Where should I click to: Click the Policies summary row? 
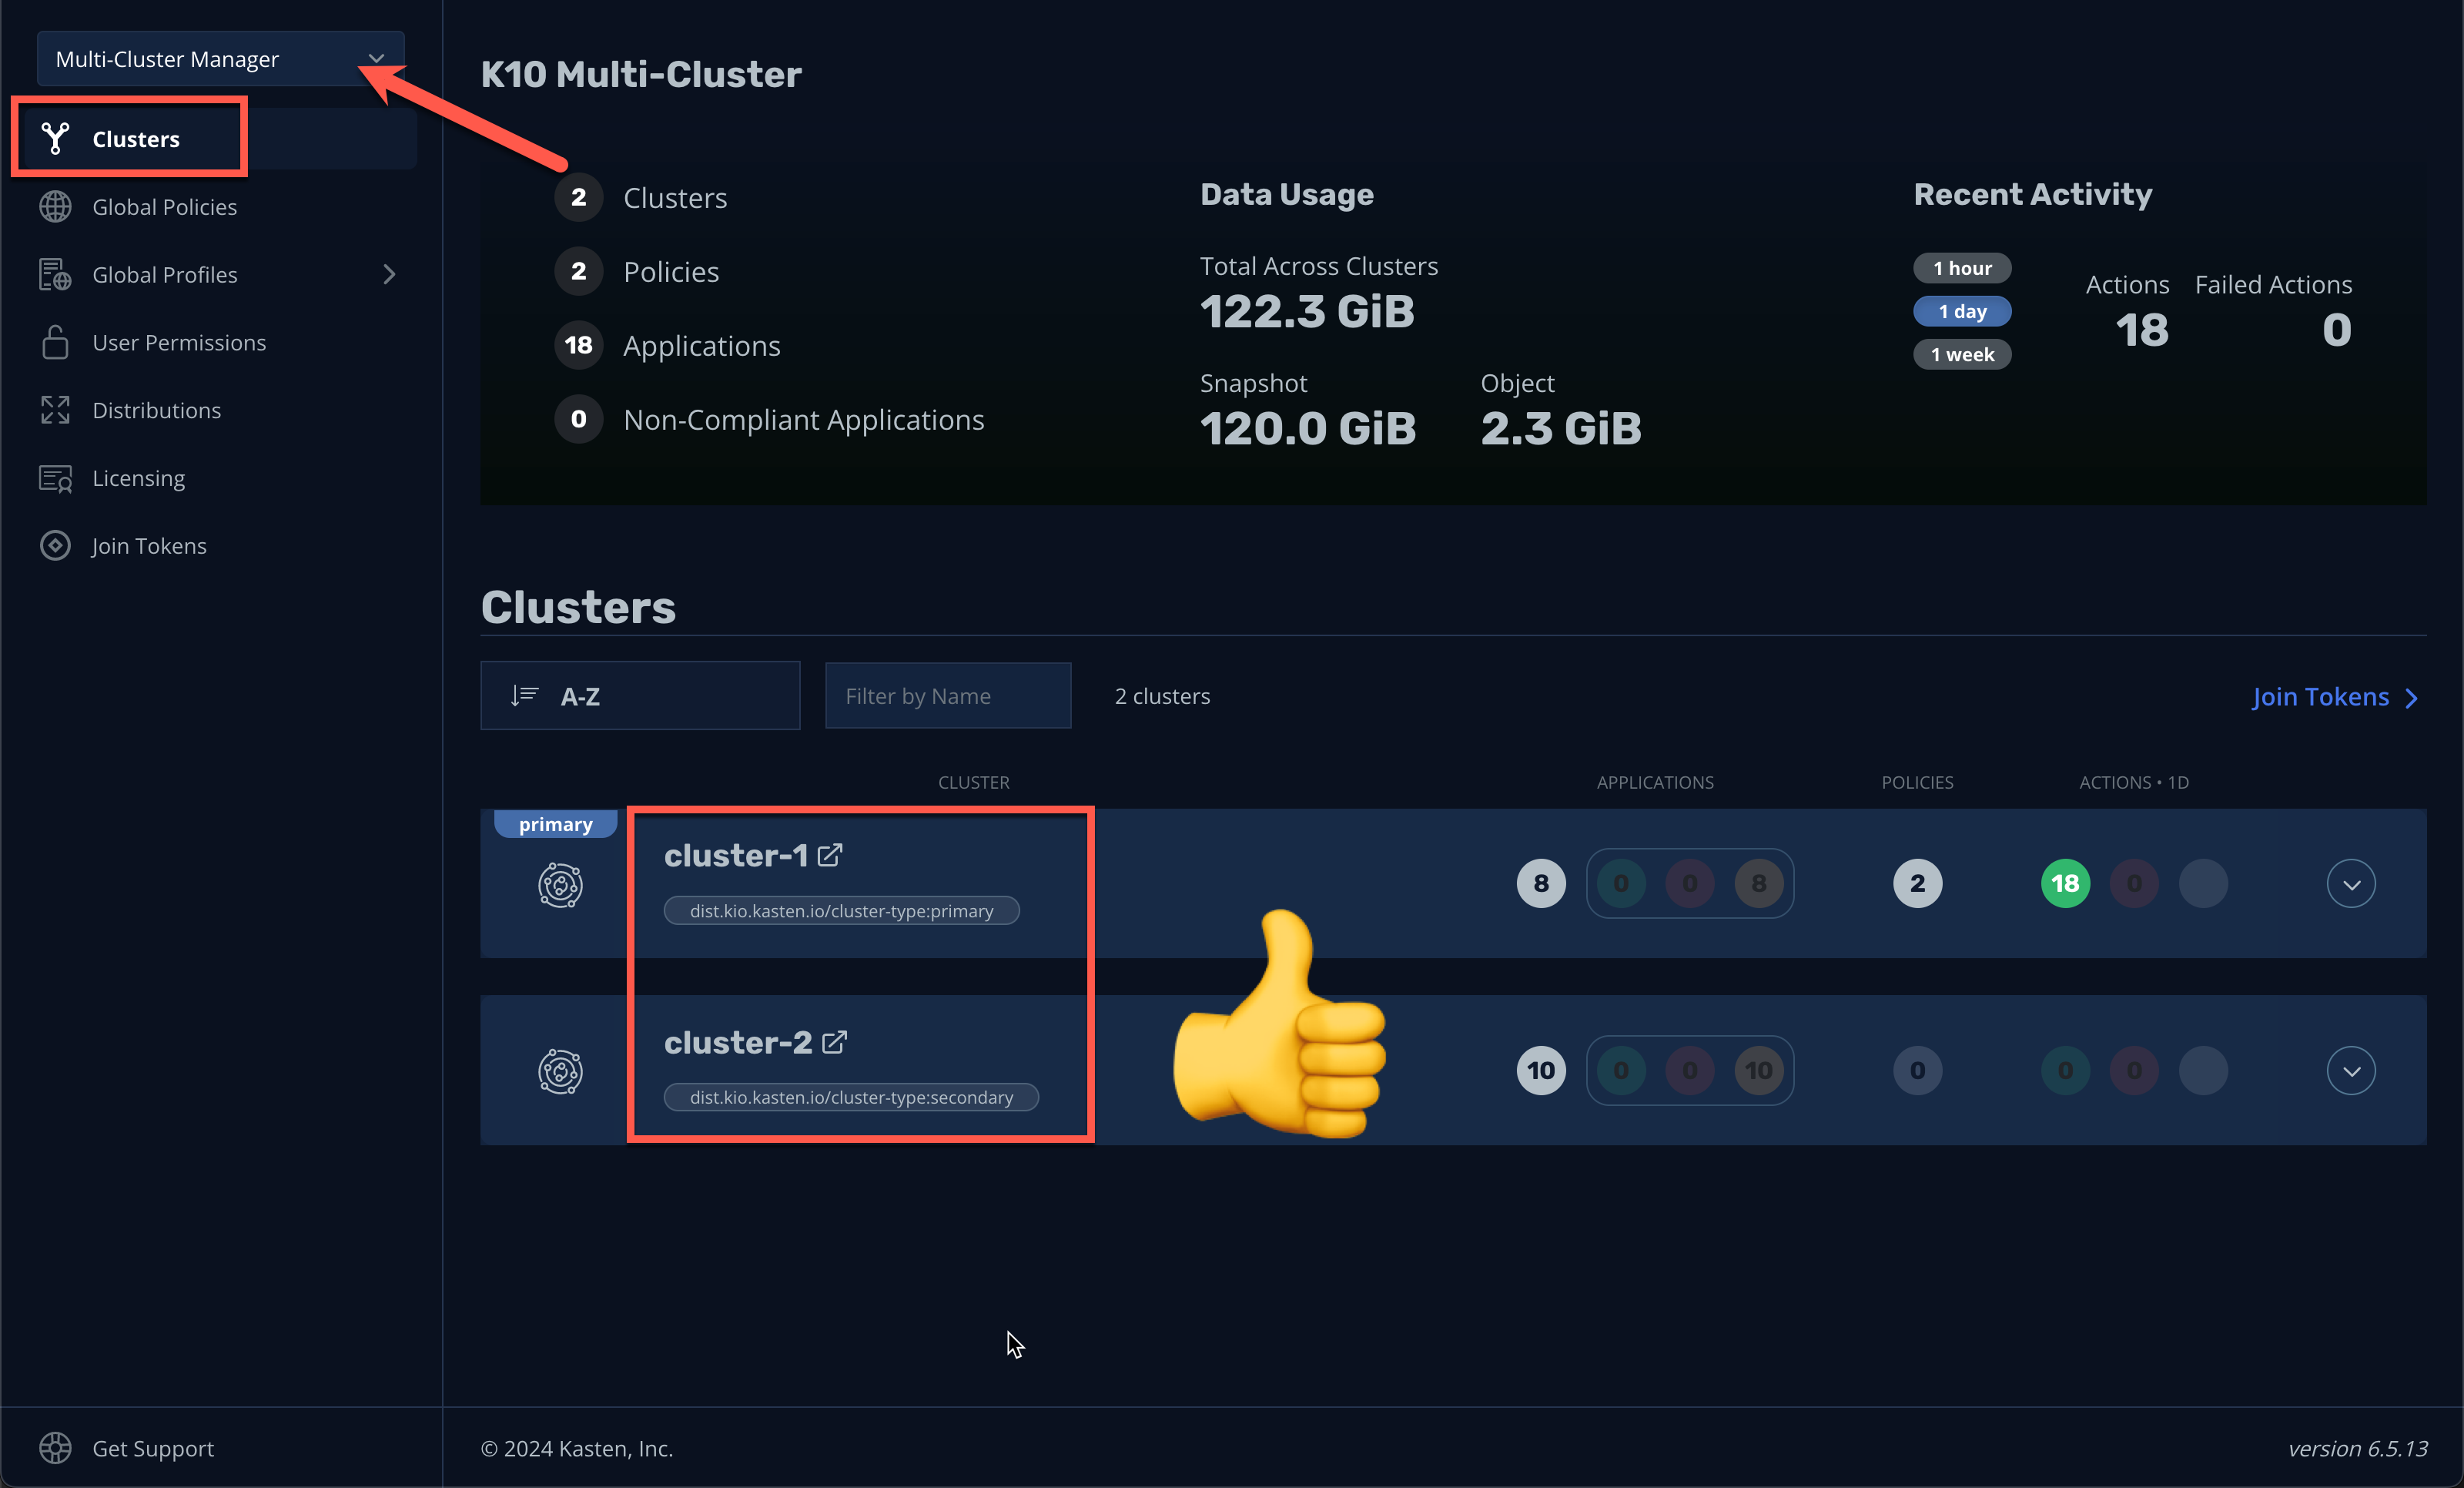click(637, 271)
